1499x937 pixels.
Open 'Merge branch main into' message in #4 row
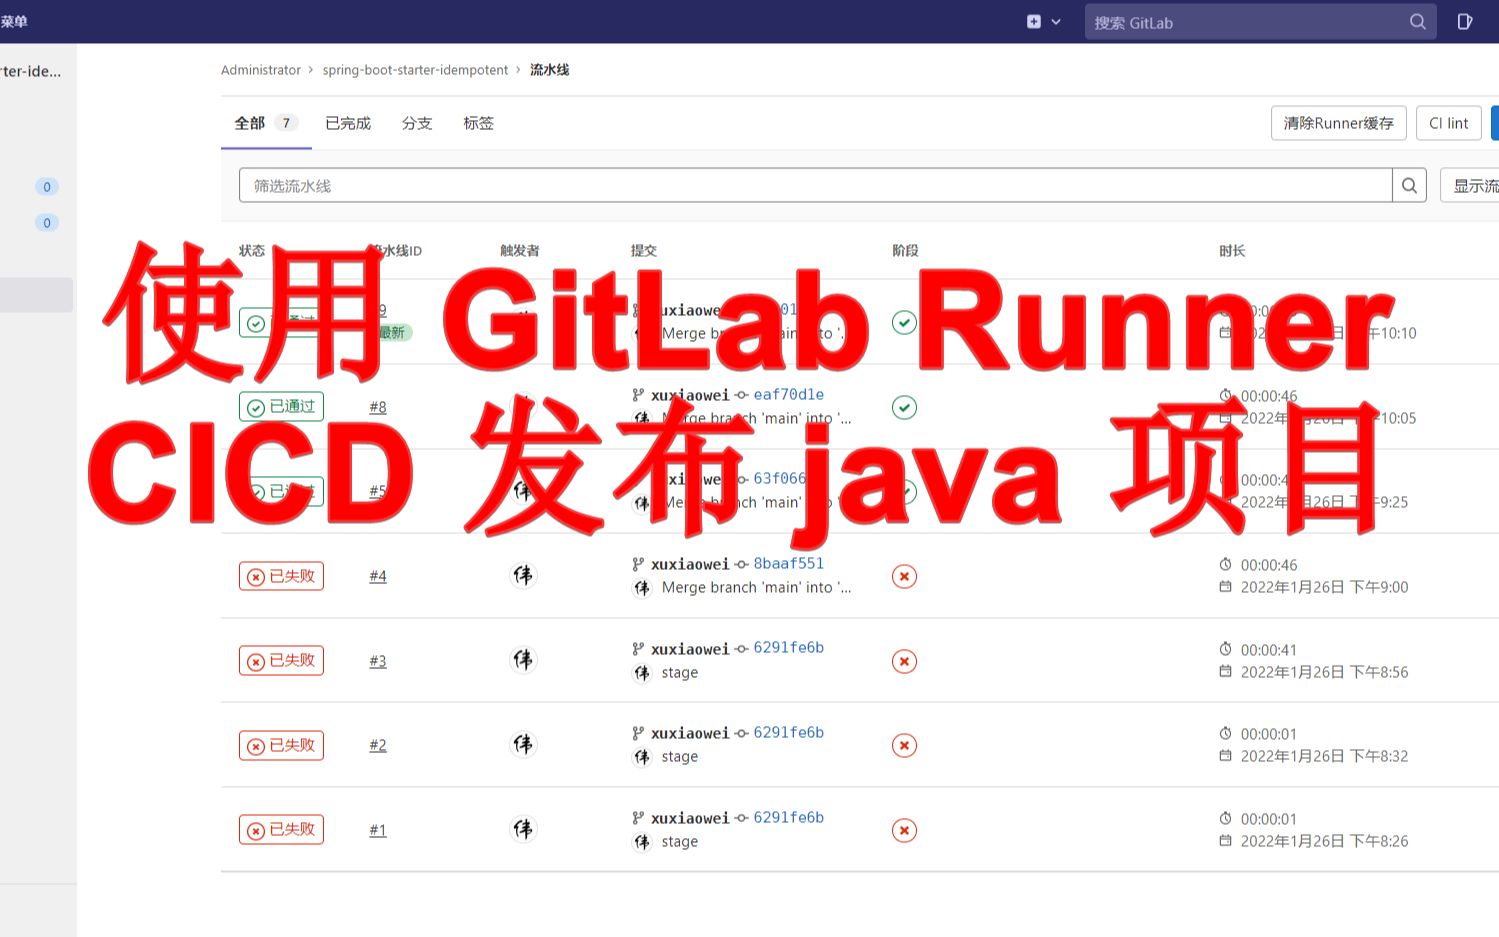(x=757, y=588)
